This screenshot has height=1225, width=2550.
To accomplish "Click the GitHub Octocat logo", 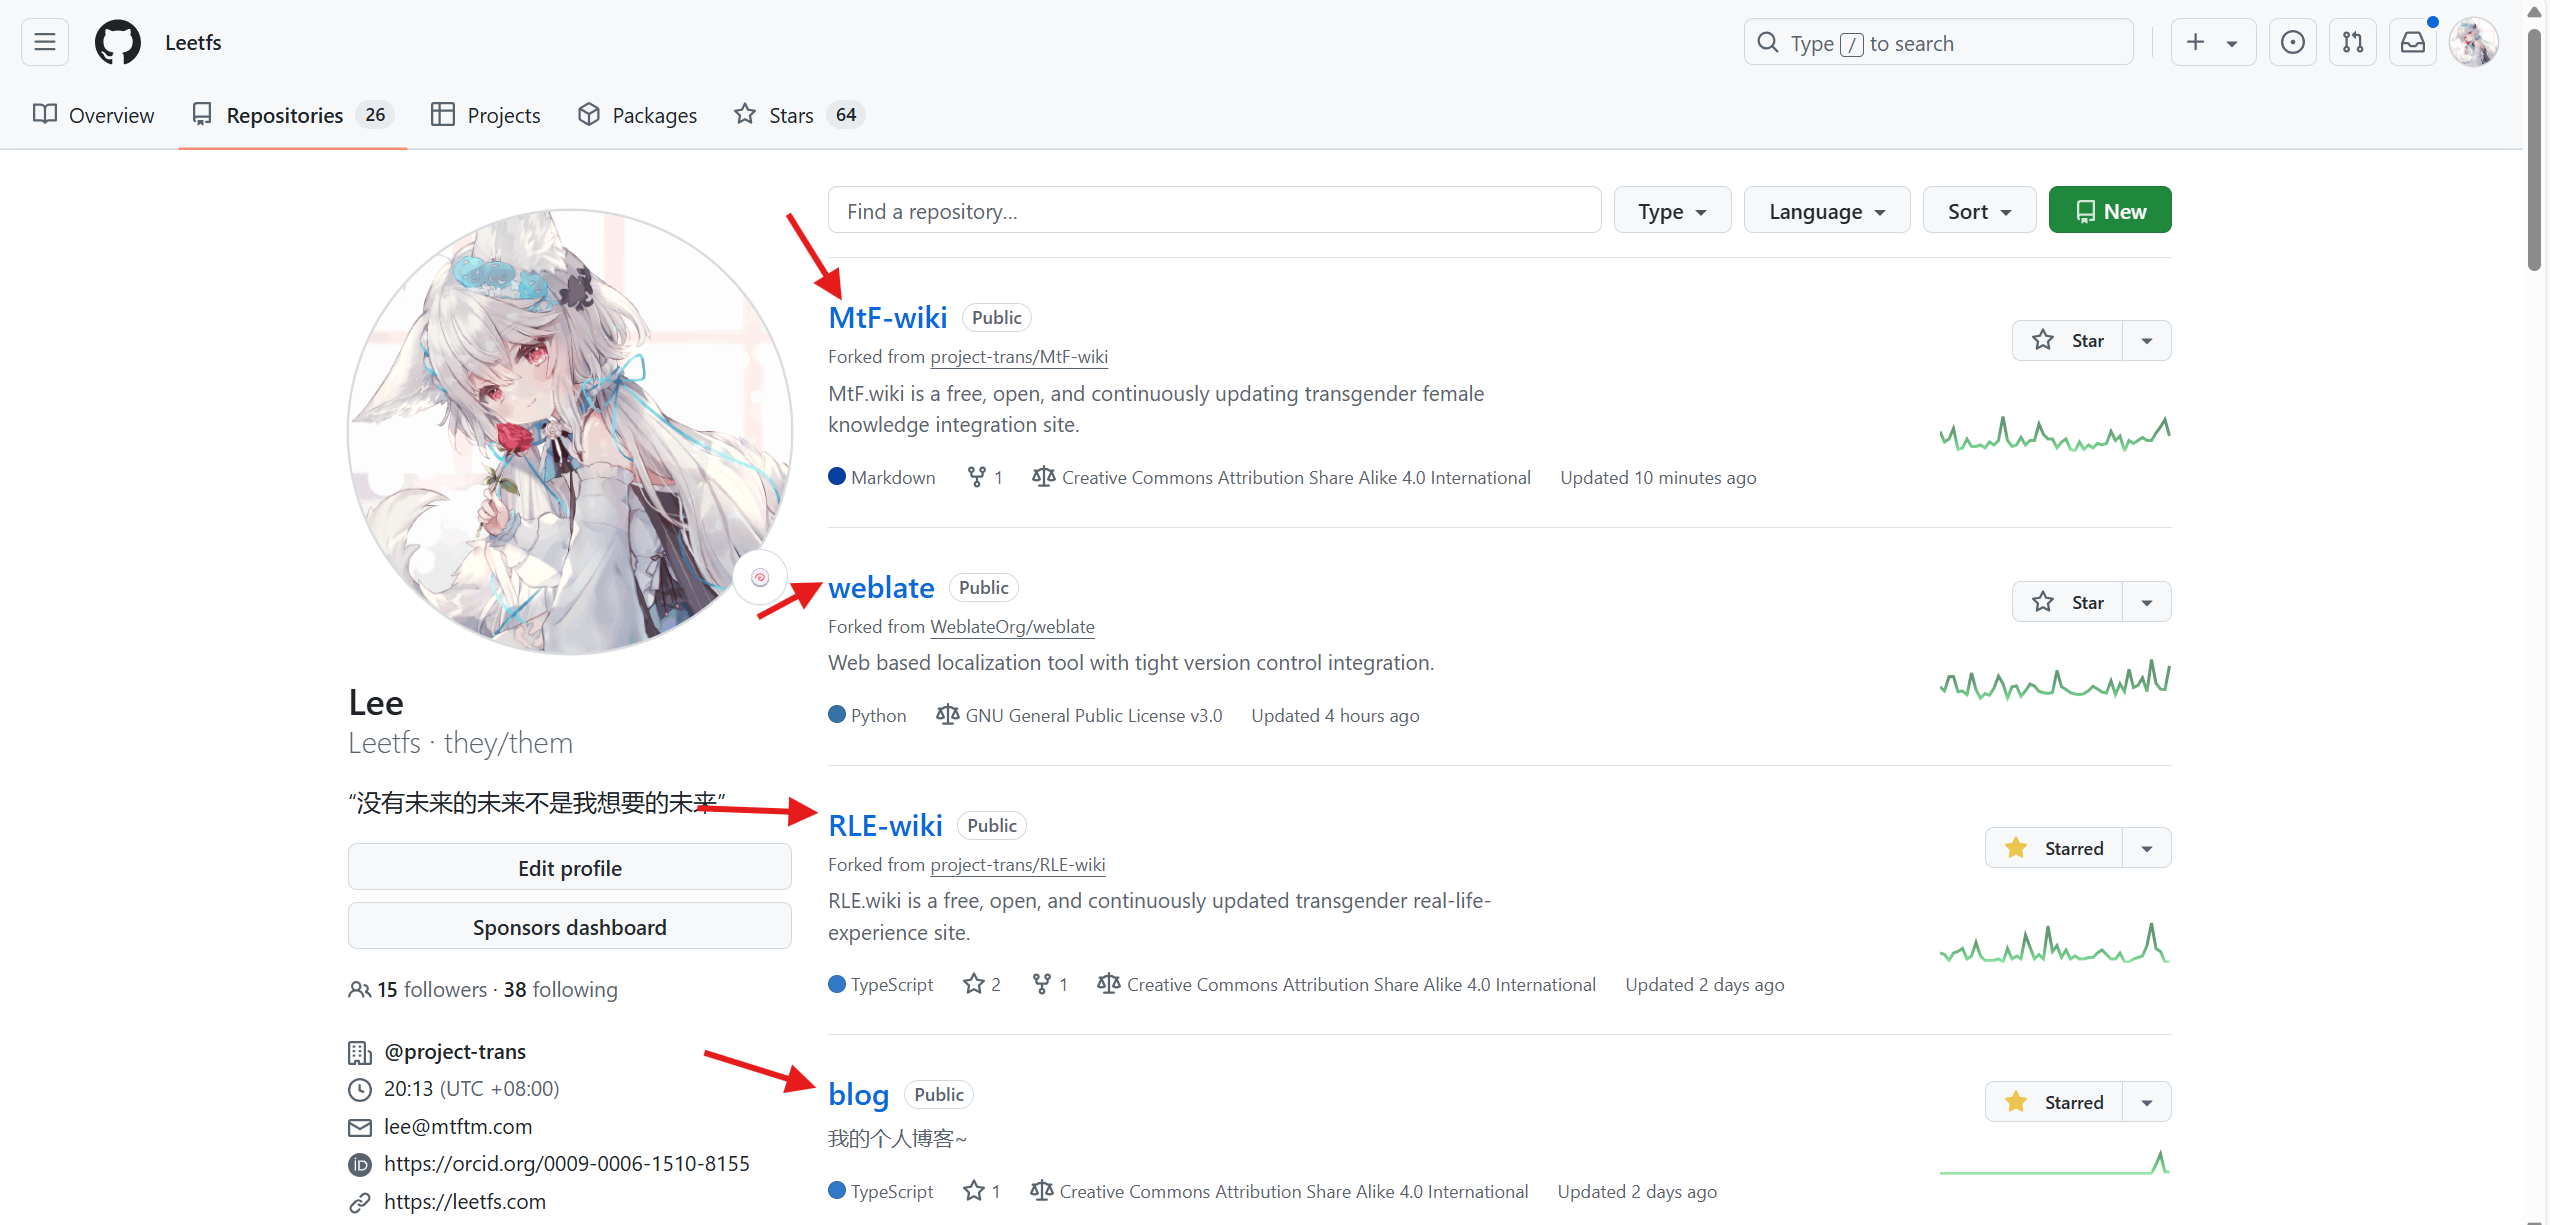I will pyautogui.click(x=118, y=42).
